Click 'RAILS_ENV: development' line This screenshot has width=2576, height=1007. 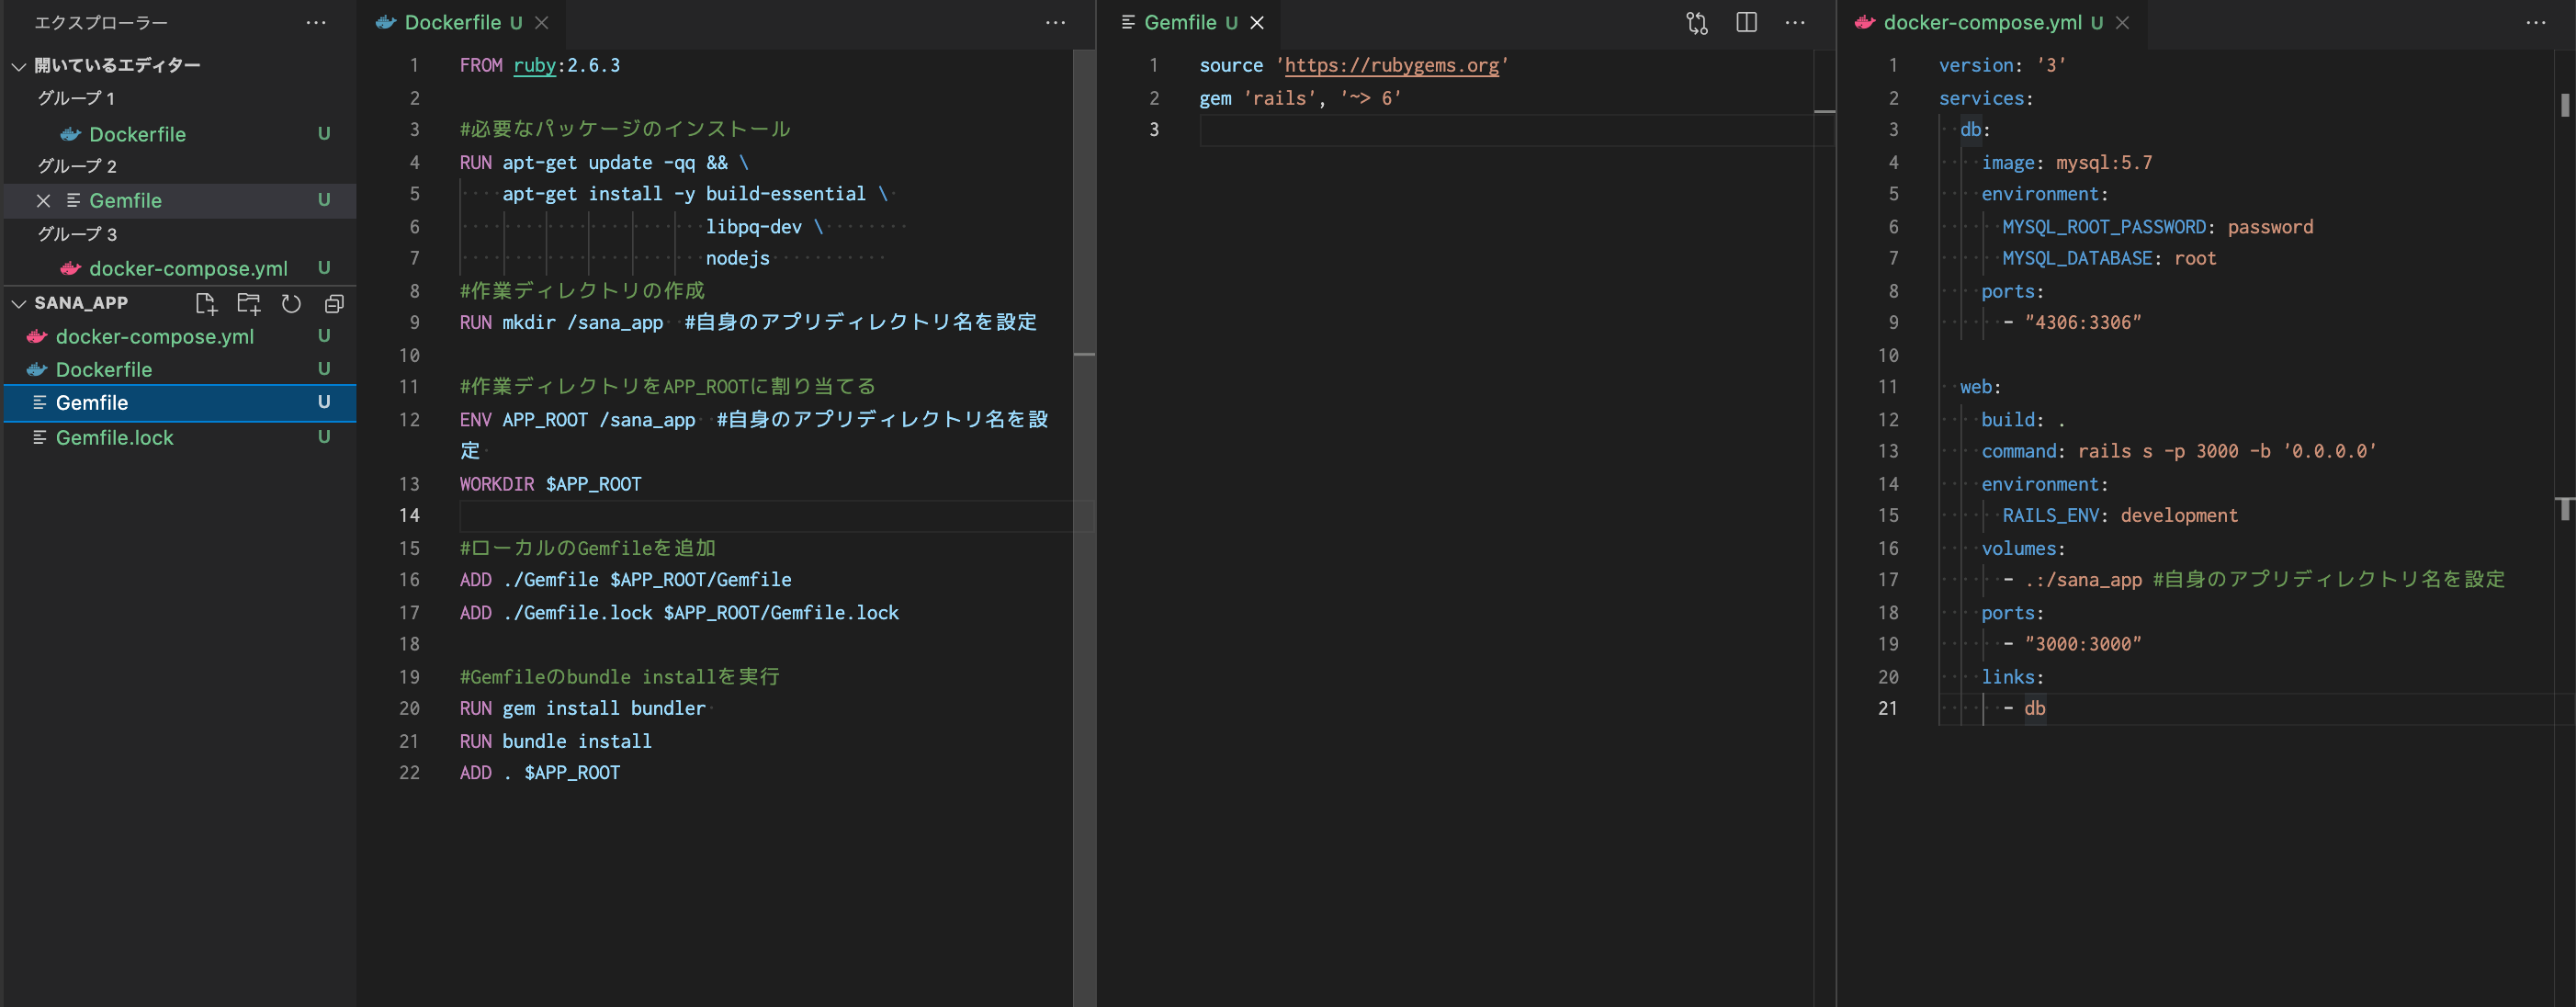coord(2120,515)
